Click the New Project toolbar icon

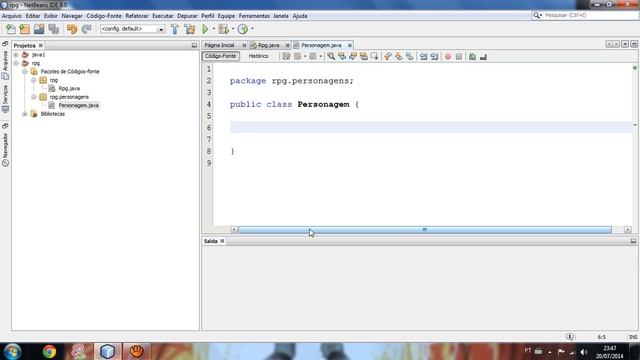pyautogui.click(x=25, y=29)
